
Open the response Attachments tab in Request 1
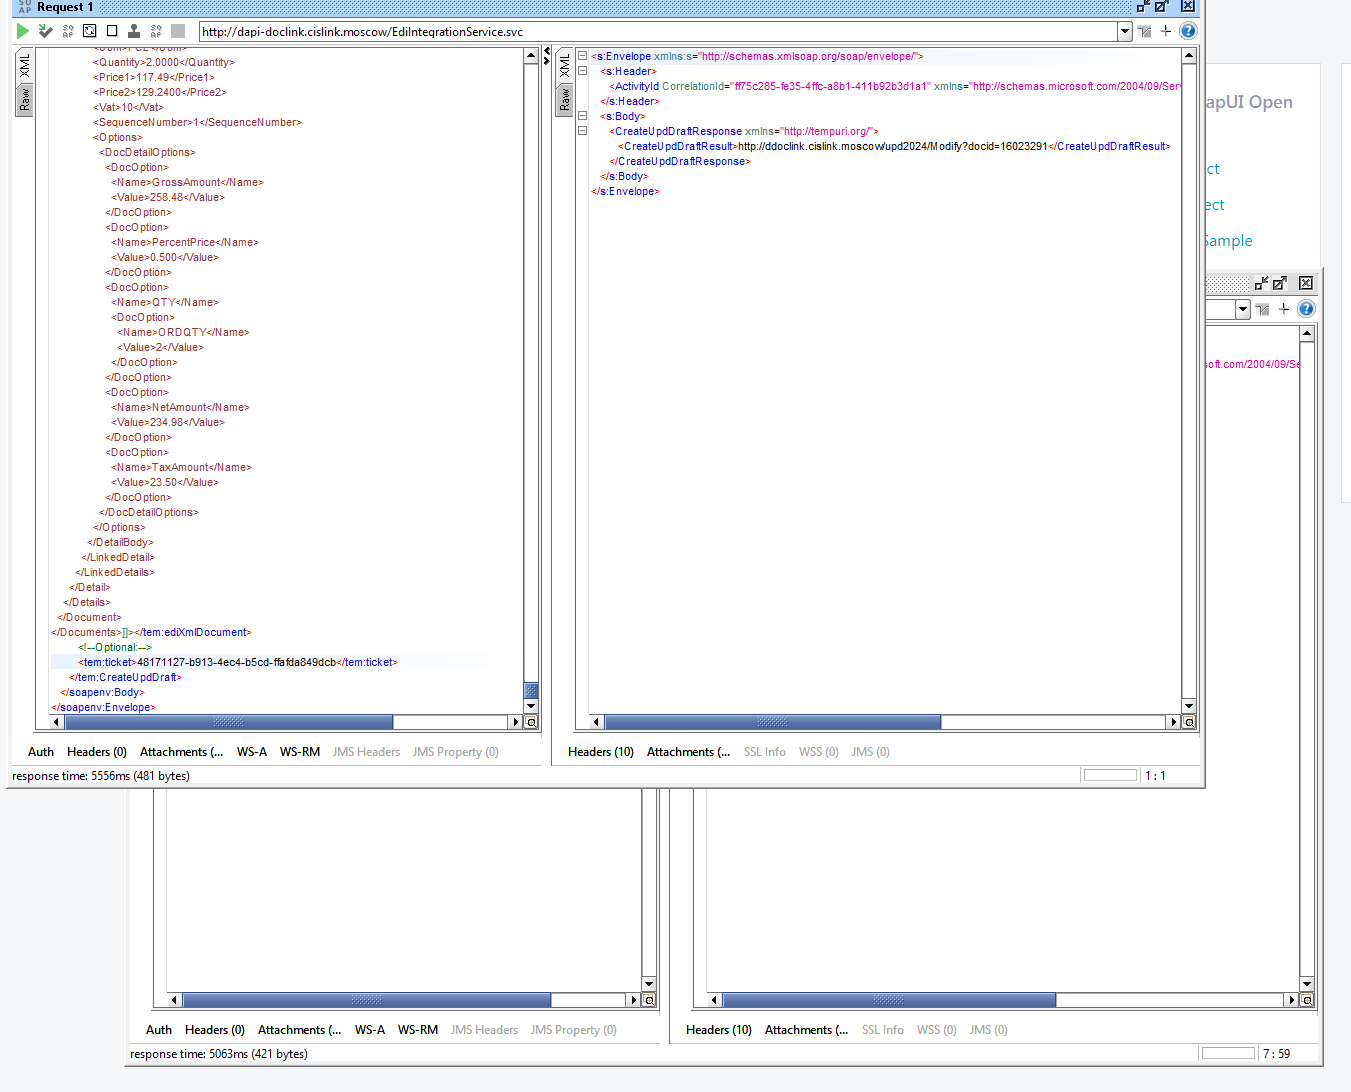(x=688, y=752)
